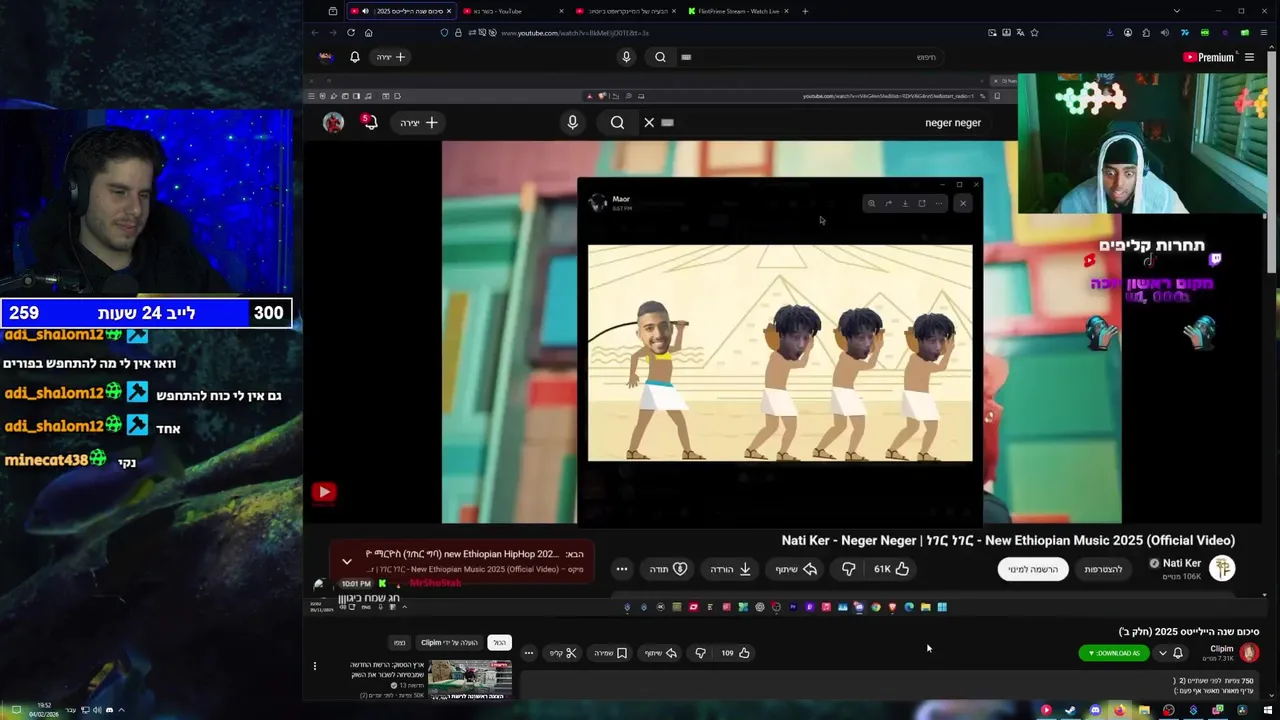Clear the neger neger search with the X
The height and width of the screenshot is (720, 1280).
(649, 122)
